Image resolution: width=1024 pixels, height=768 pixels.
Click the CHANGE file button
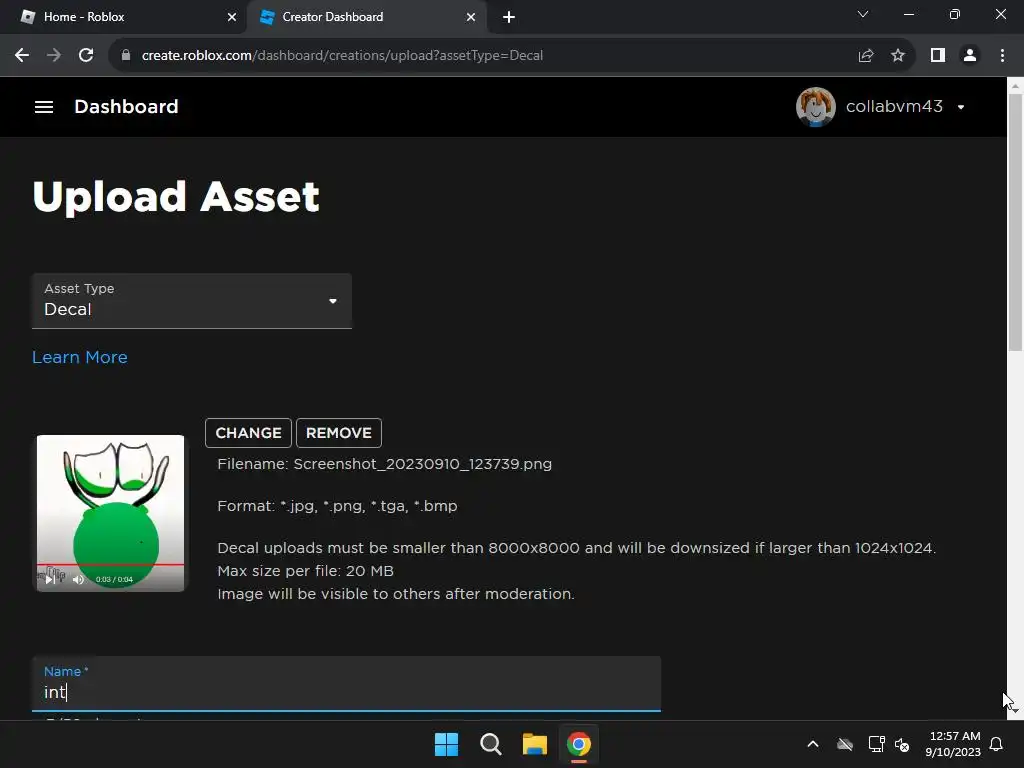248,433
